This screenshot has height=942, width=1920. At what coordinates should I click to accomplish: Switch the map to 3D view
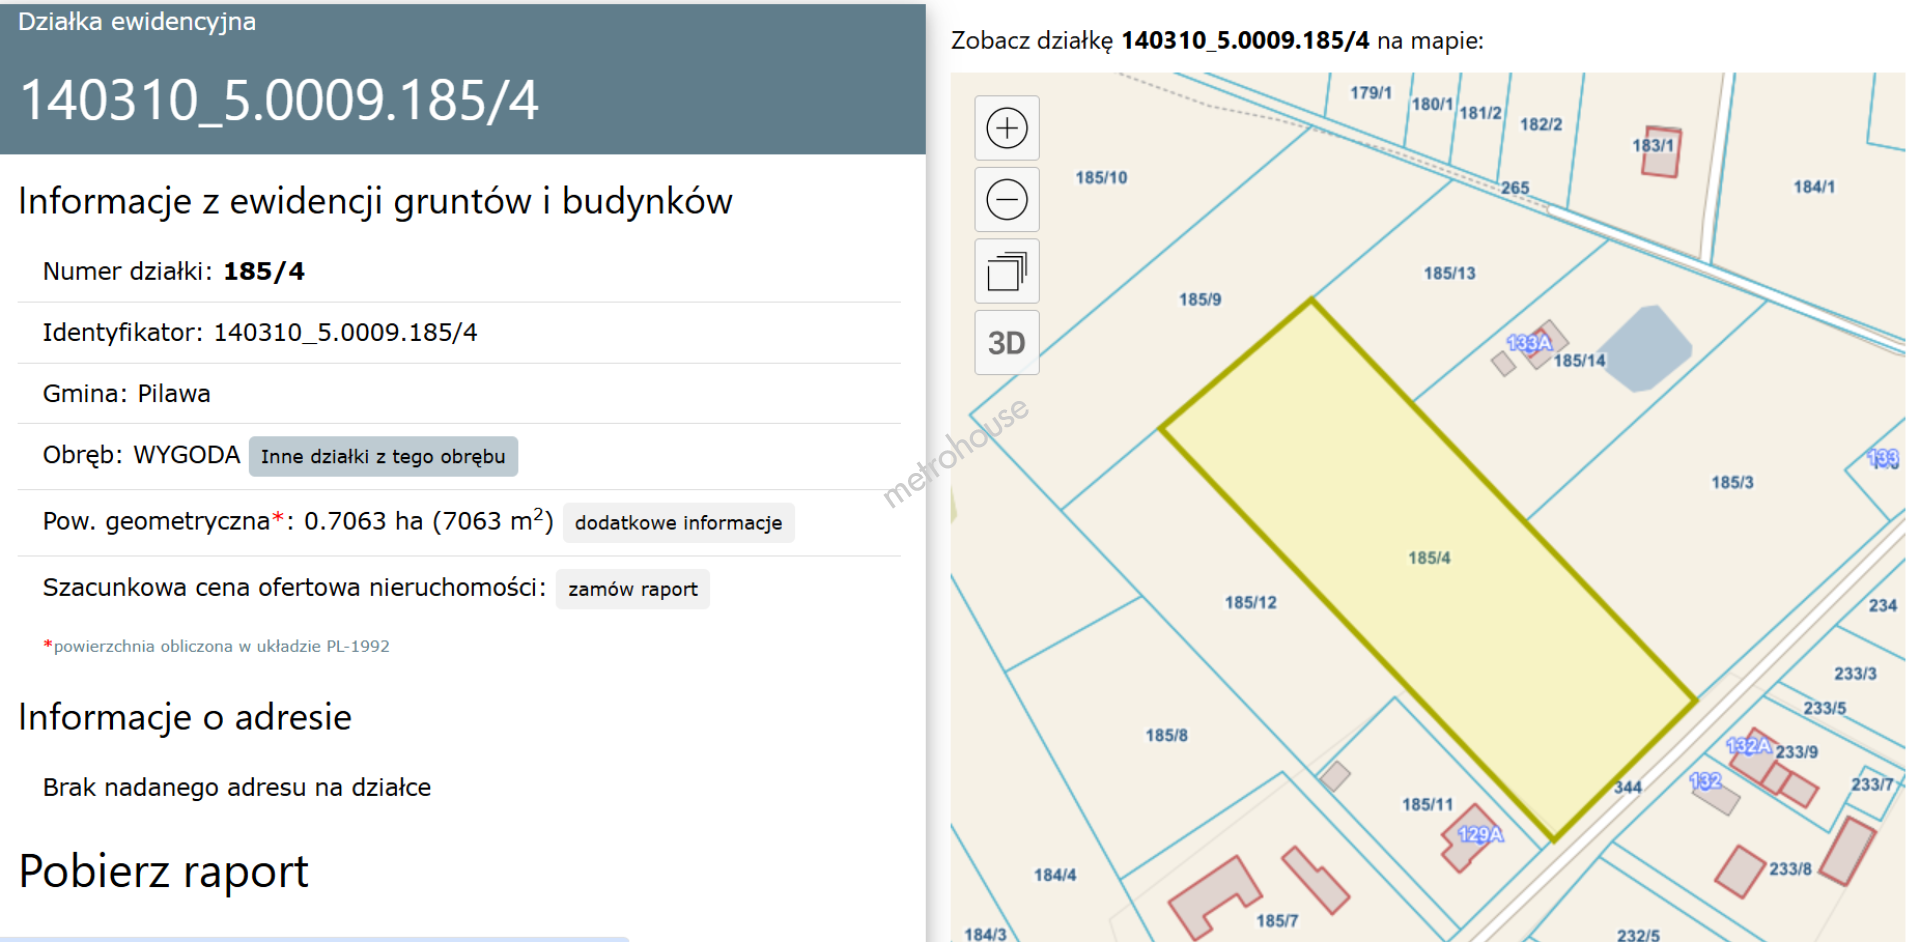(x=1006, y=343)
